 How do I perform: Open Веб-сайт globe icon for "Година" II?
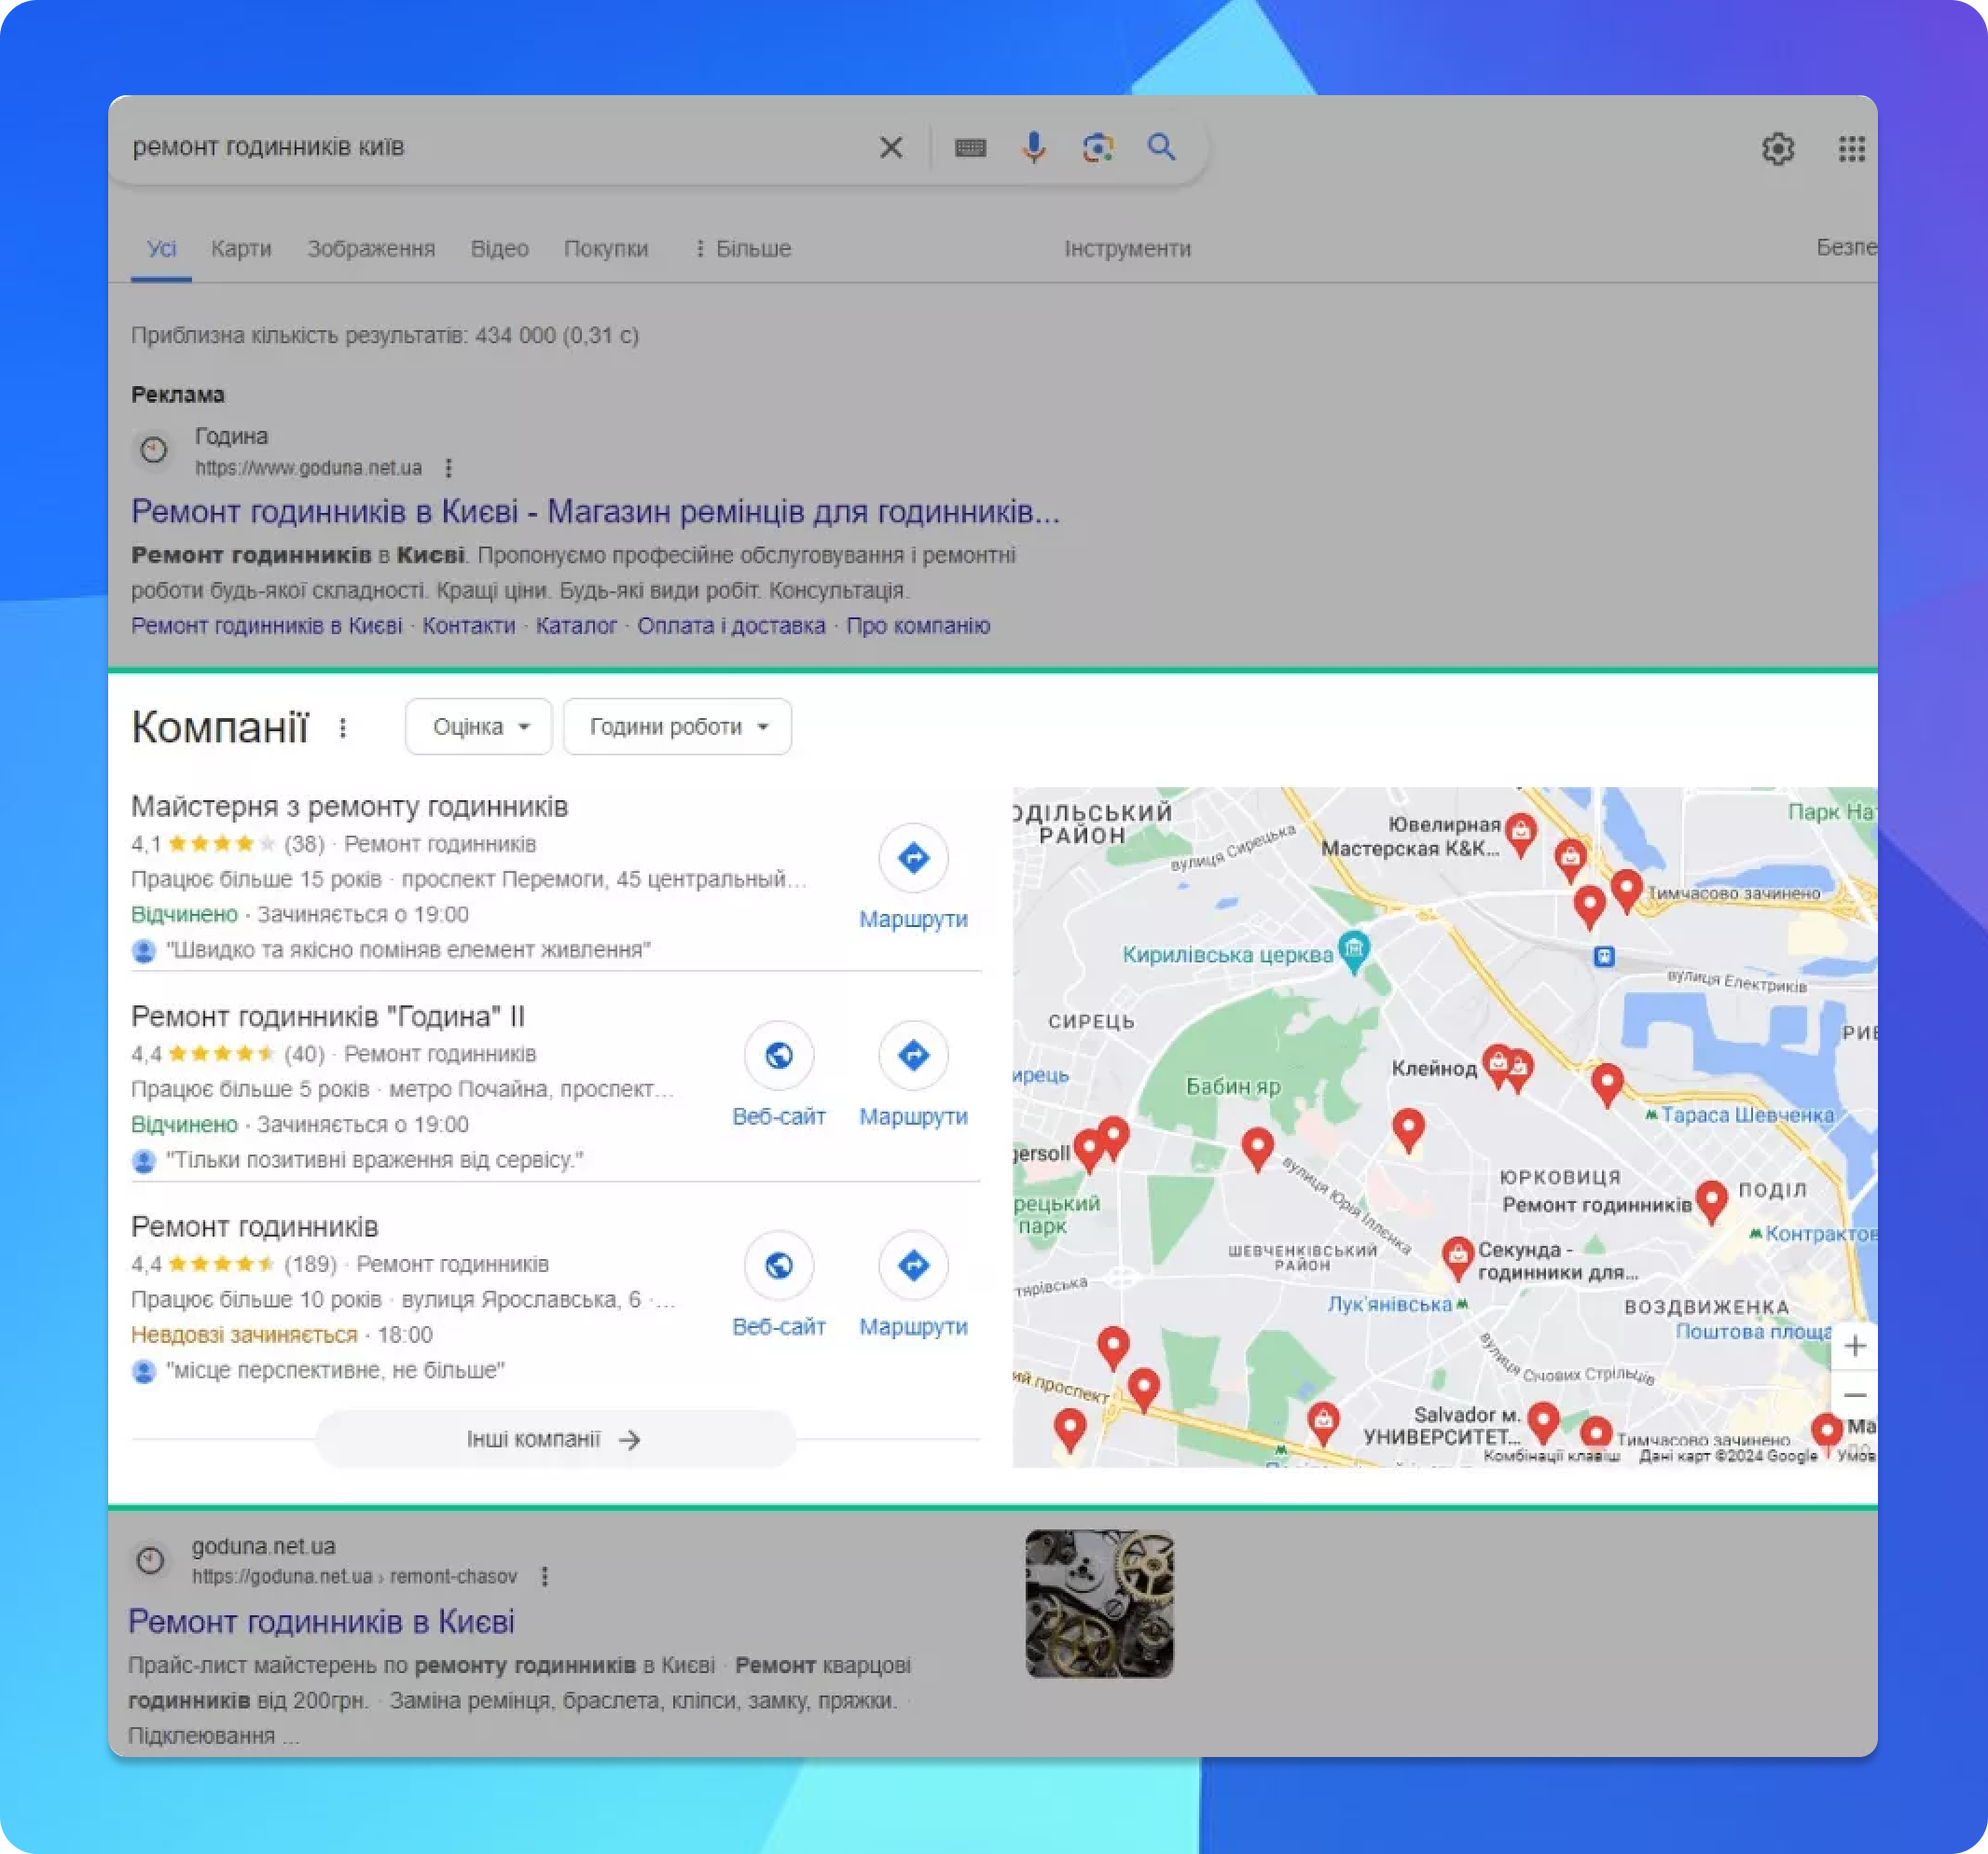tap(778, 1055)
